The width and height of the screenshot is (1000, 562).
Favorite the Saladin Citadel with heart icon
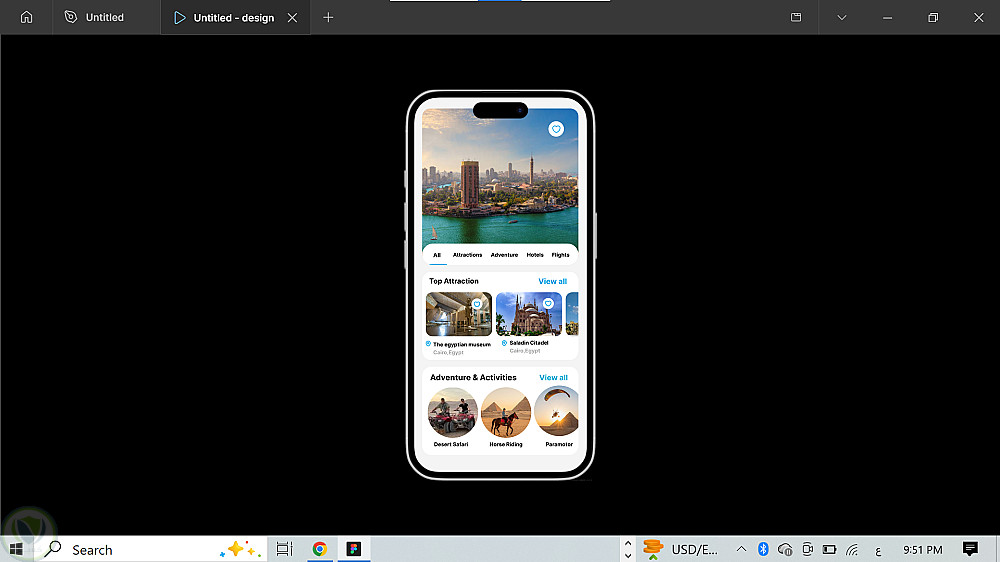coord(548,304)
